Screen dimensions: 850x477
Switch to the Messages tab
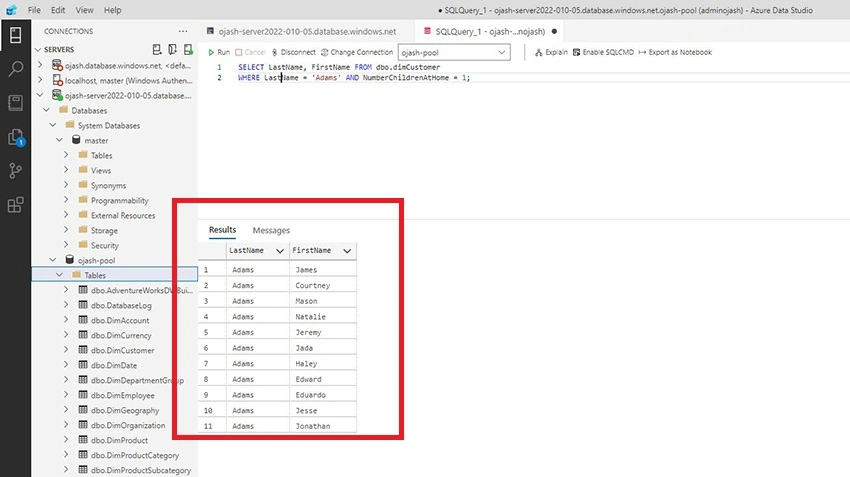(271, 230)
